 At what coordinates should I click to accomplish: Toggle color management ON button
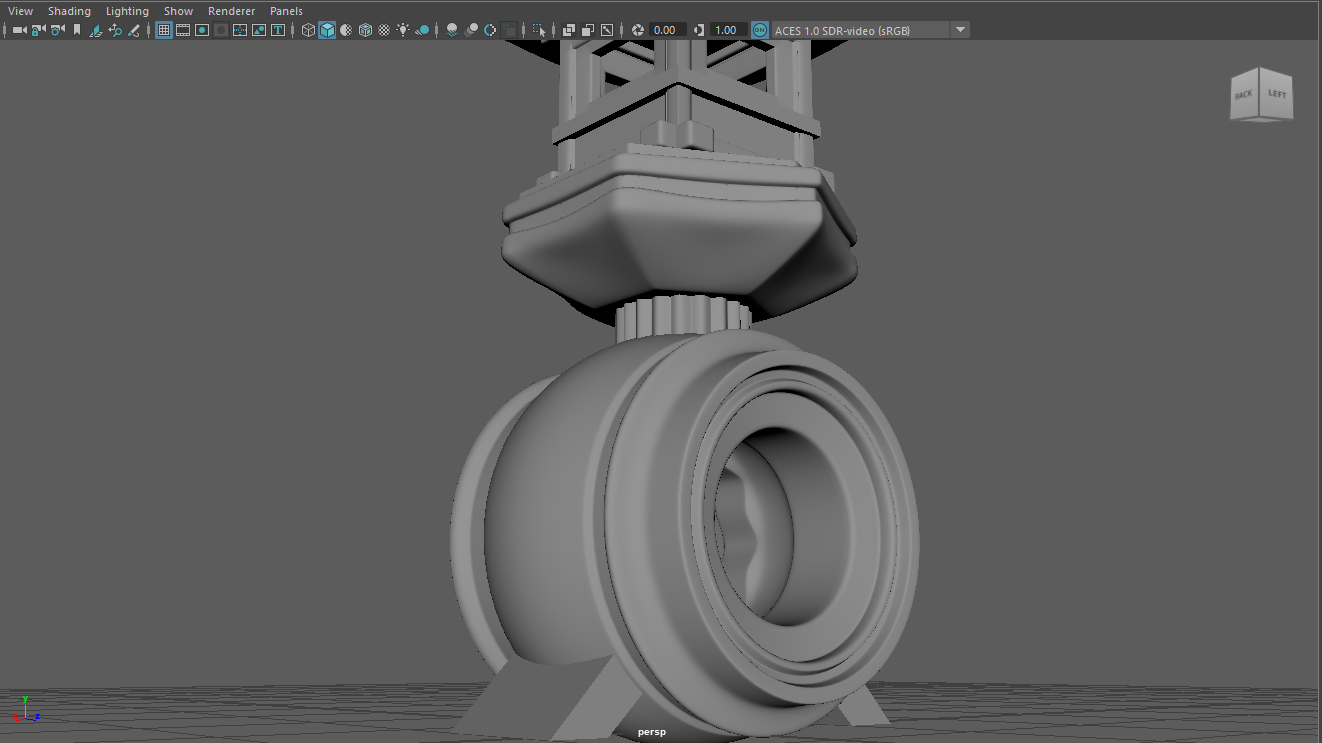pos(760,30)
